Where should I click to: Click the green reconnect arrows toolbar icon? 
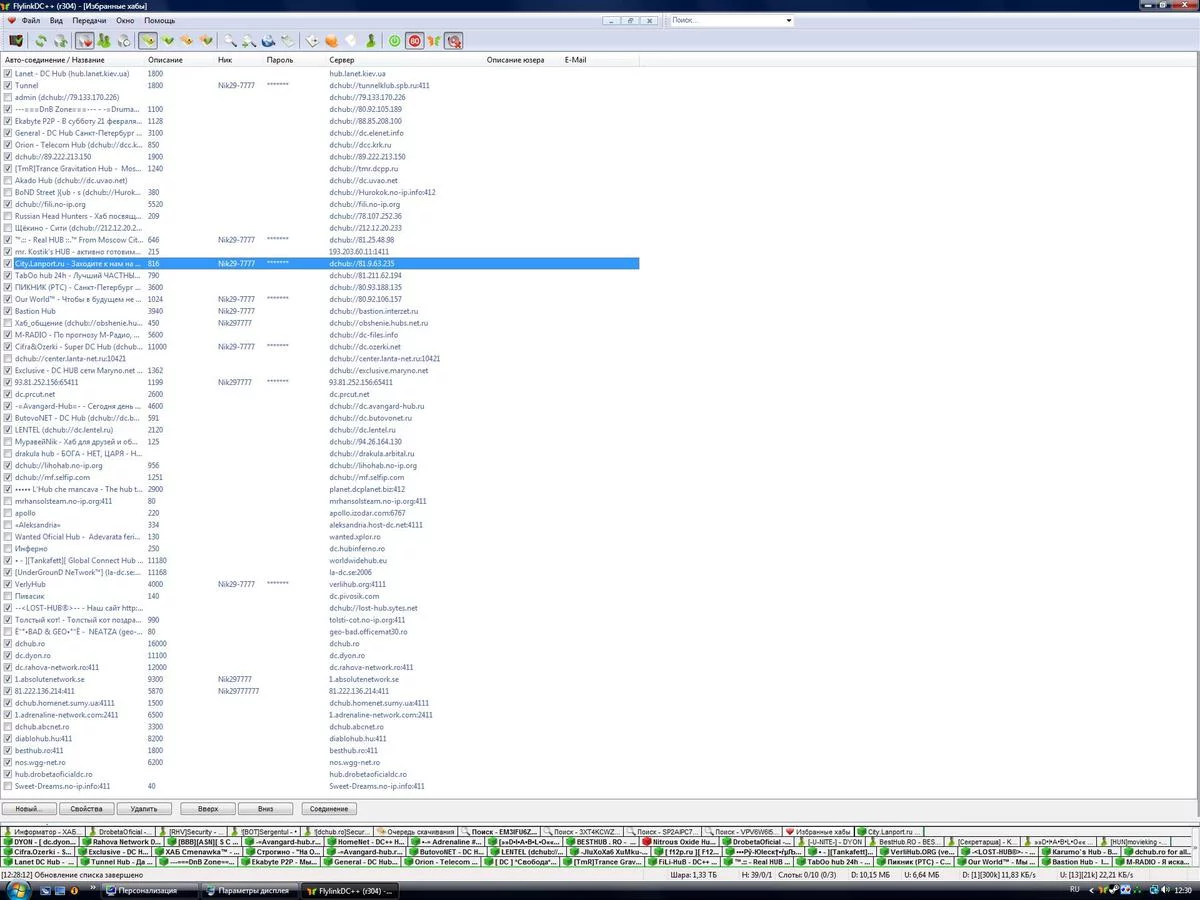[41, 41]
